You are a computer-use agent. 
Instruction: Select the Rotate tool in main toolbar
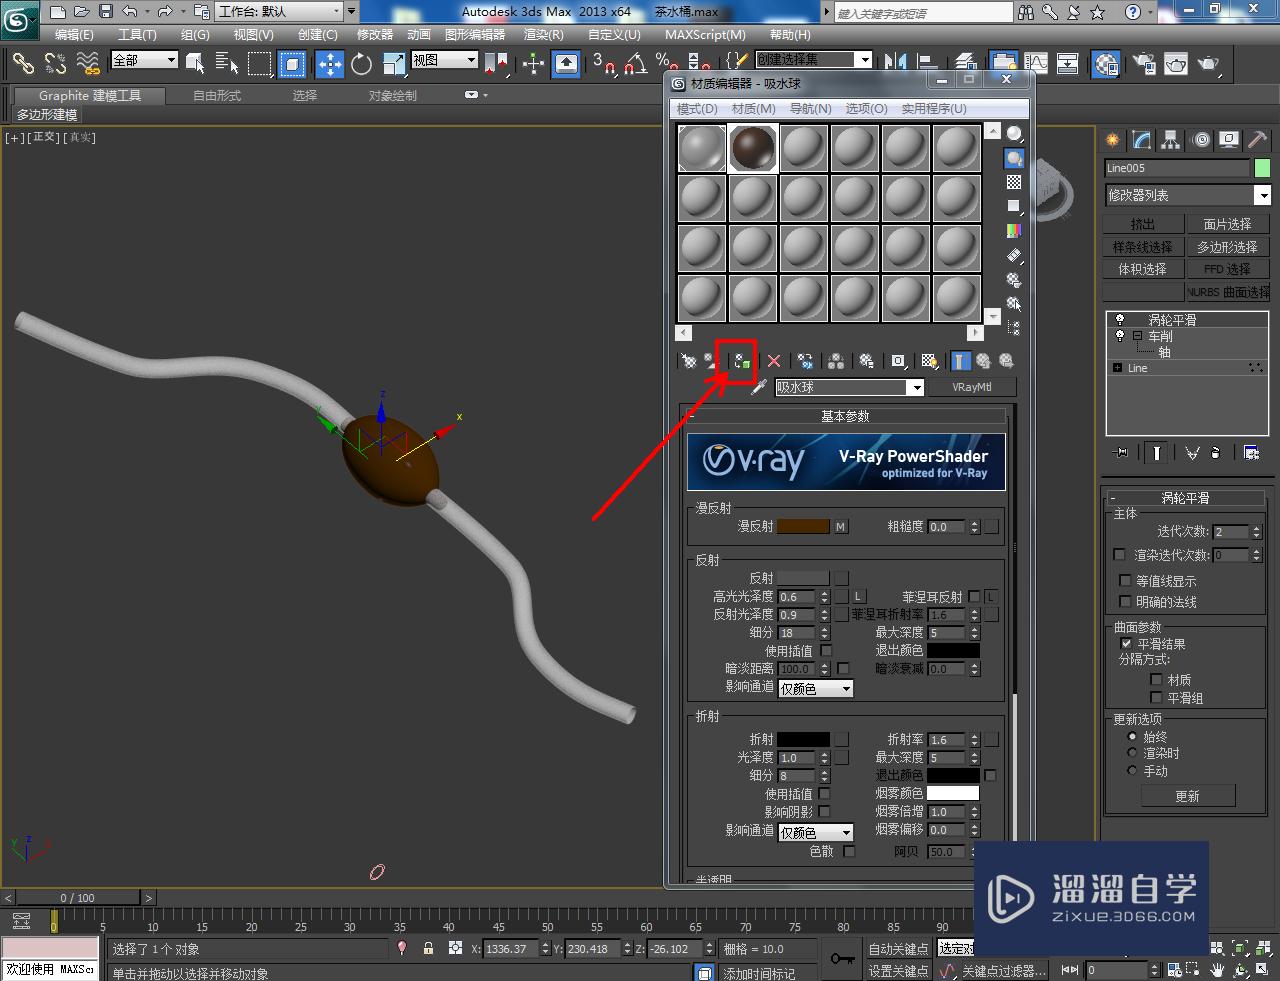tap(361, 64)
